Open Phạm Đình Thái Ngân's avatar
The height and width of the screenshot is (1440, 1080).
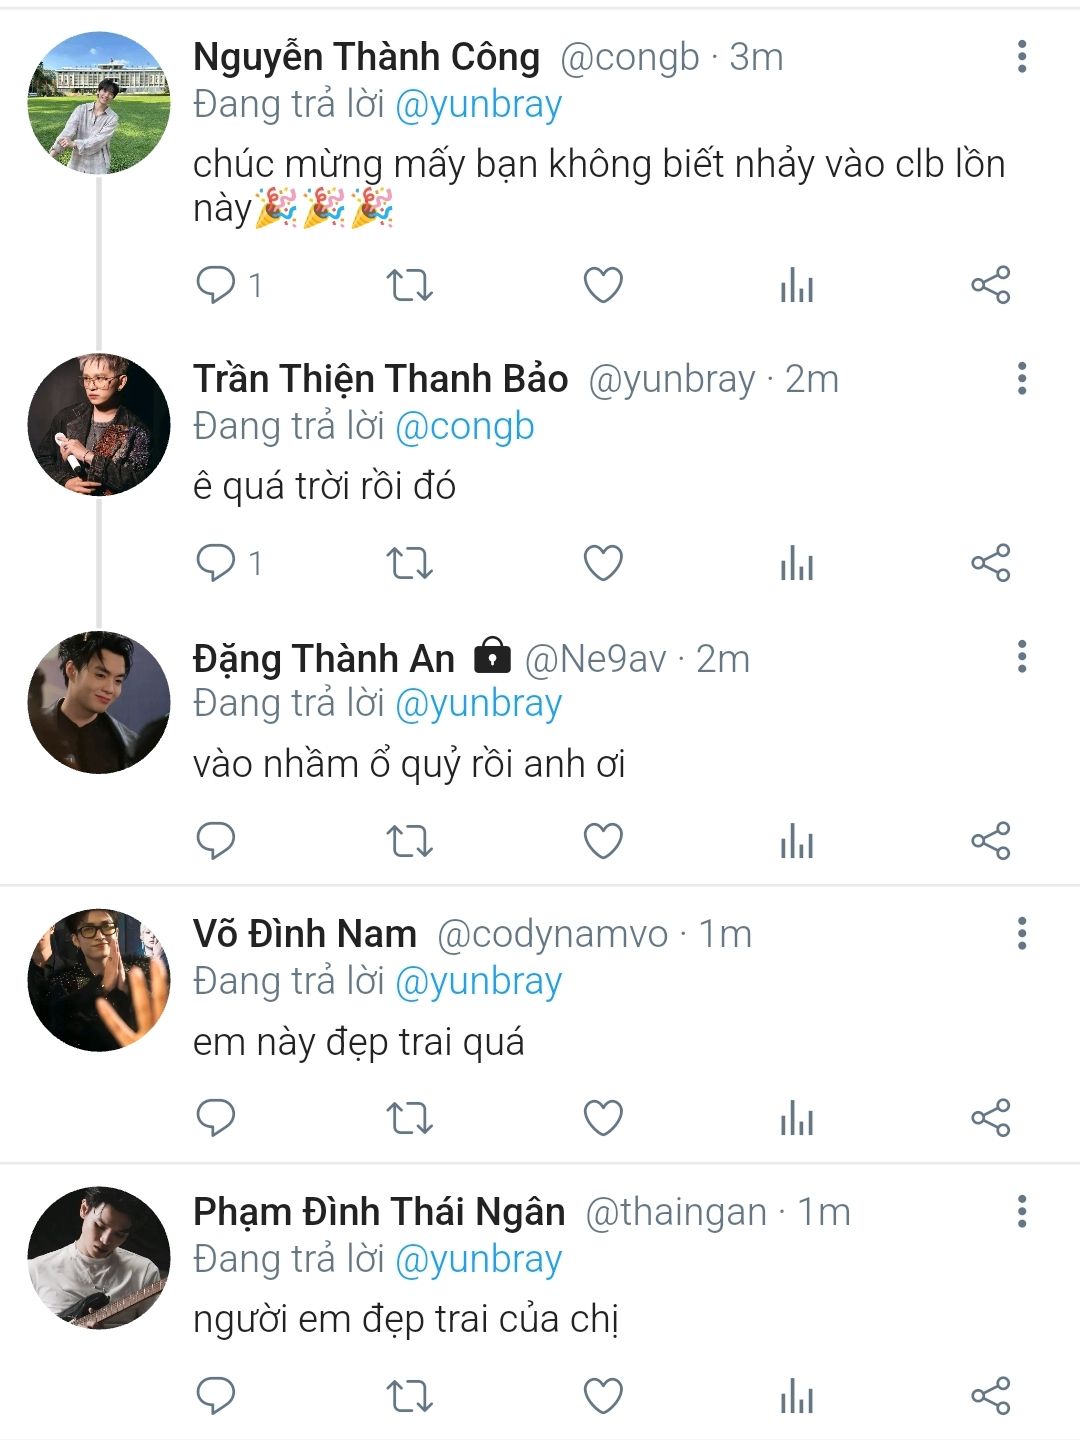[99, 1257]
